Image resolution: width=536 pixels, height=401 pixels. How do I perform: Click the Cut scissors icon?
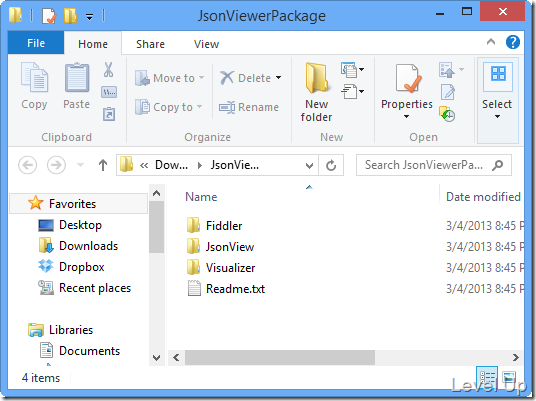(x=108, y=70)
